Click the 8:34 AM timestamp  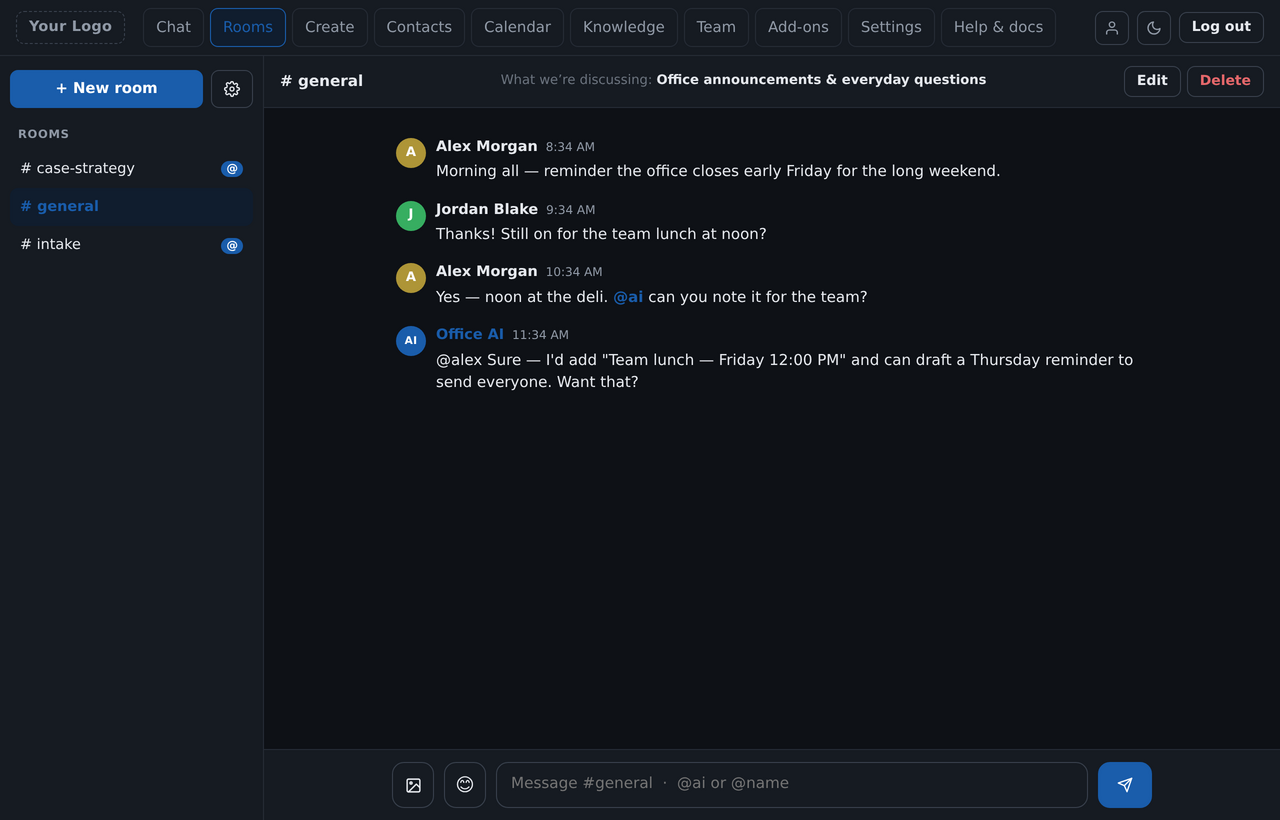(570, 147)
